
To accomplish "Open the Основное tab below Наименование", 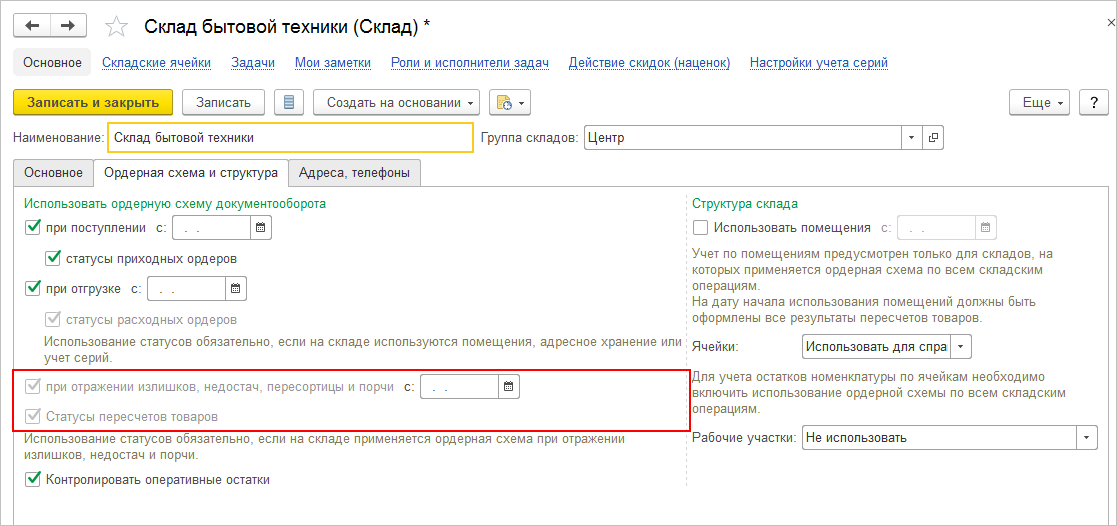I will (x=53, y=172).
